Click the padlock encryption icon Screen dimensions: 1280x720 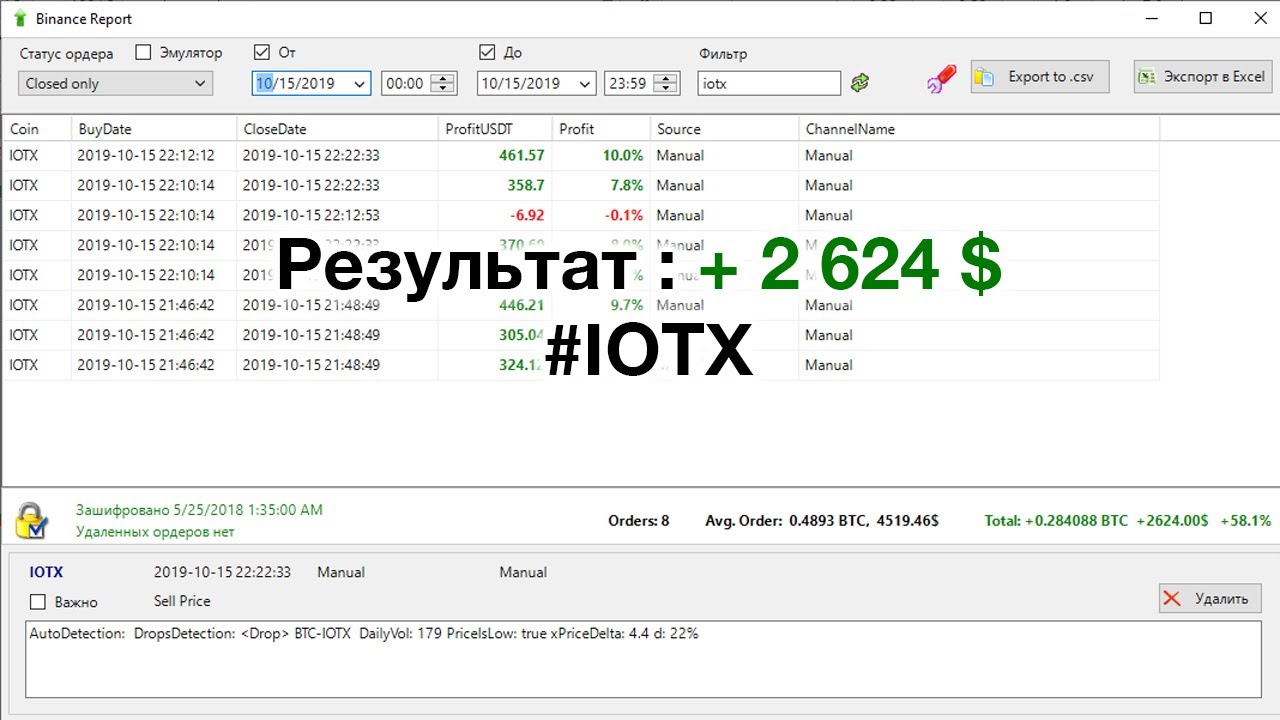(x=32, y=520)
